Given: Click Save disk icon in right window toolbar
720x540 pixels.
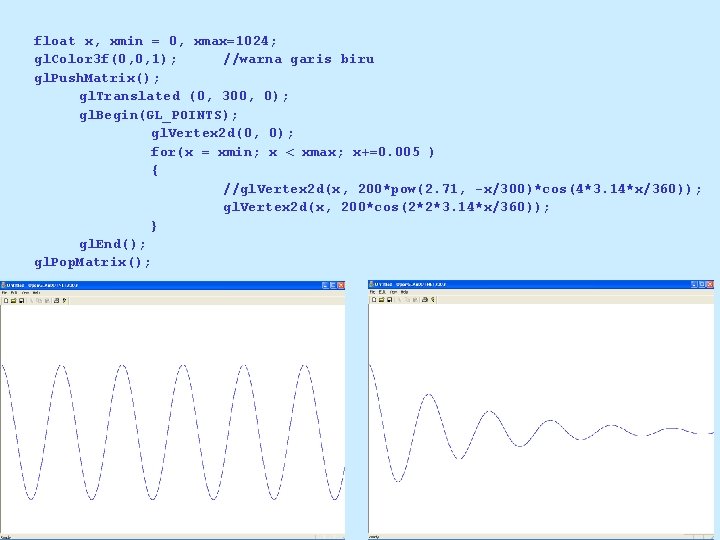Looking at the screenshot, I should pos(389,300).
